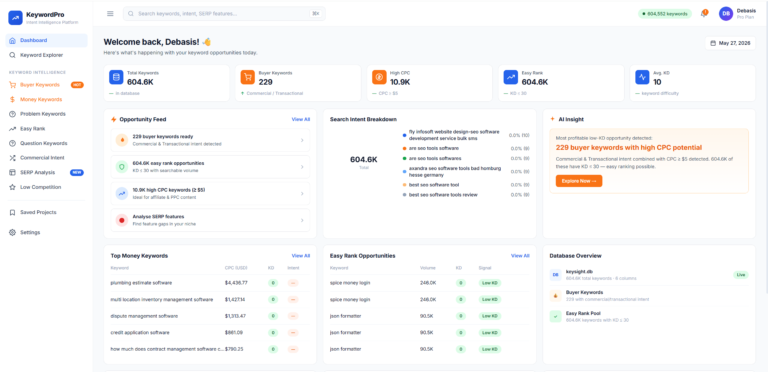This screenshot has height=372, width=768.
Task: Click the HOT badge beside Buyer Keywords
Action: click(x=77, y=85)
